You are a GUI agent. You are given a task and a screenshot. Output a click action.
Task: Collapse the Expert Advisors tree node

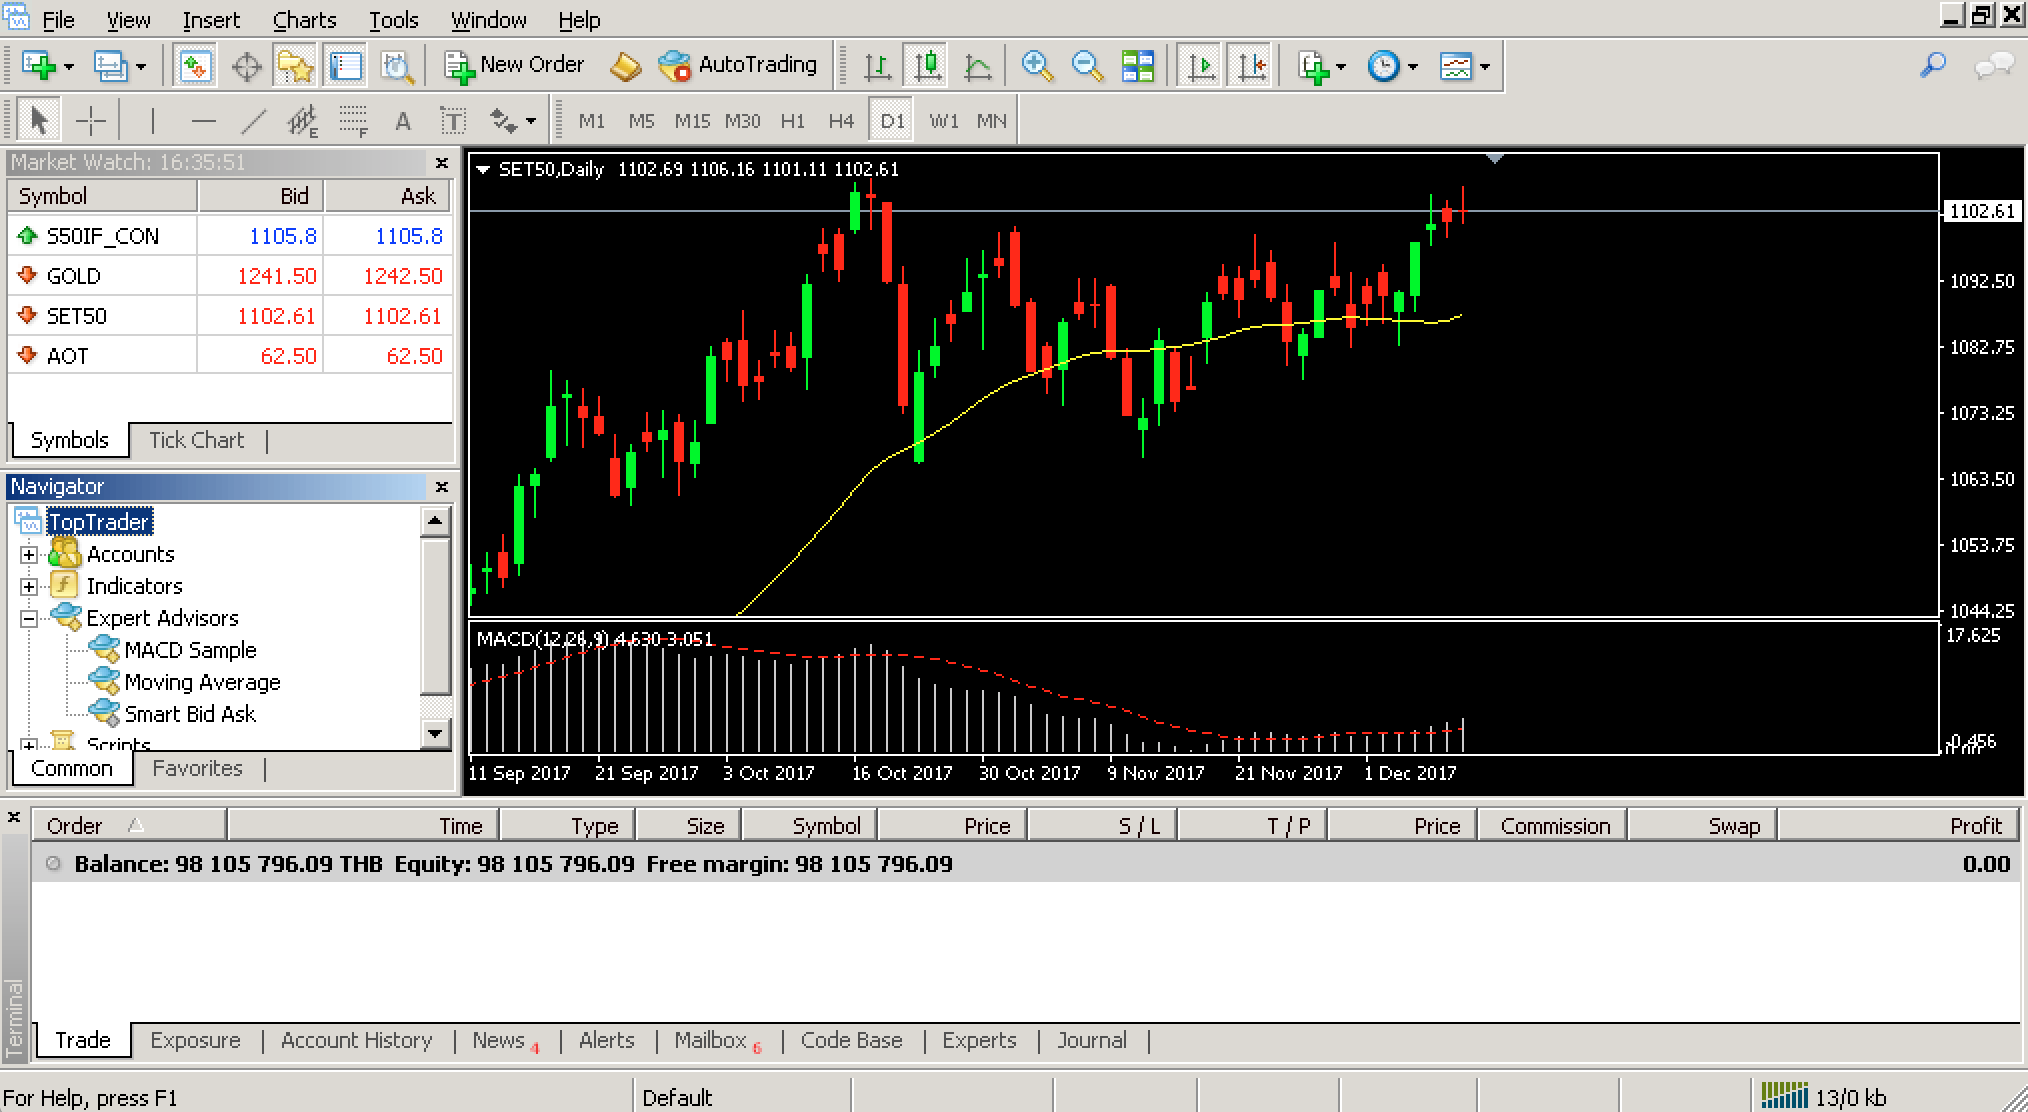coord(29,618)
